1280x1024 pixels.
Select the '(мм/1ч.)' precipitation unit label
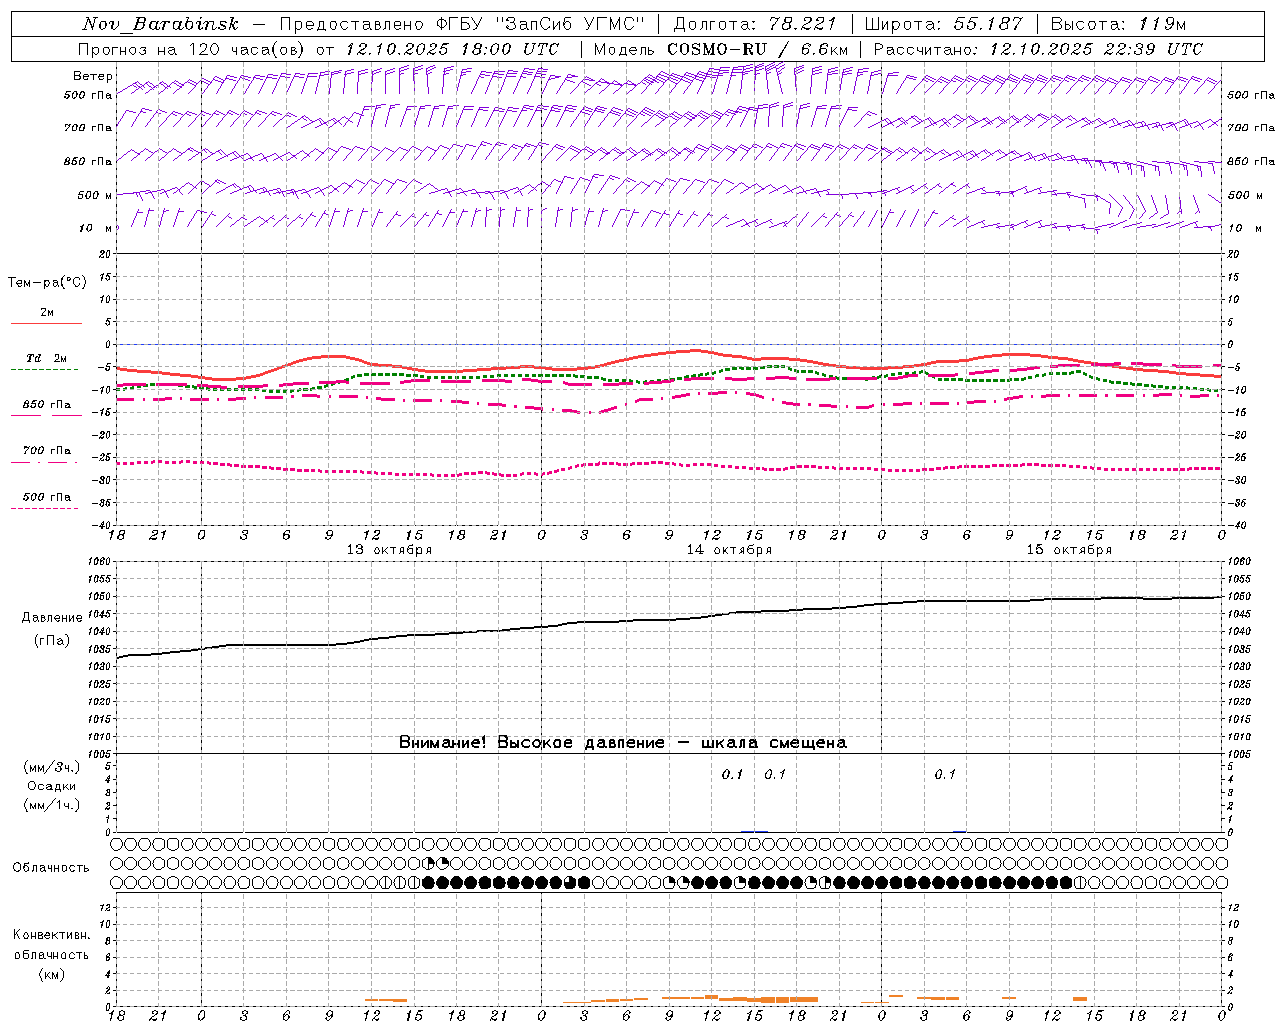[51, 805]
